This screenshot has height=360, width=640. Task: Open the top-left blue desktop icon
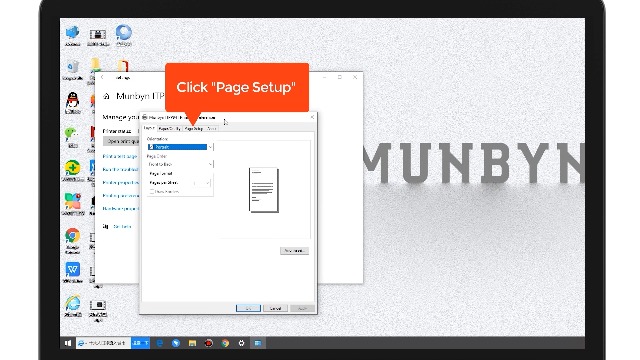point(73,36)
